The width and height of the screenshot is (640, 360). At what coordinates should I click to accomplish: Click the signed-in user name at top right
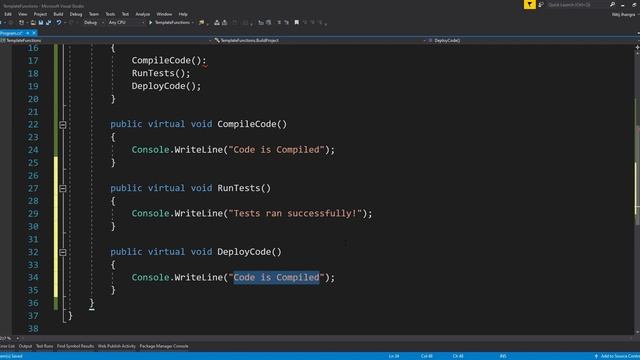click(623, 15)
